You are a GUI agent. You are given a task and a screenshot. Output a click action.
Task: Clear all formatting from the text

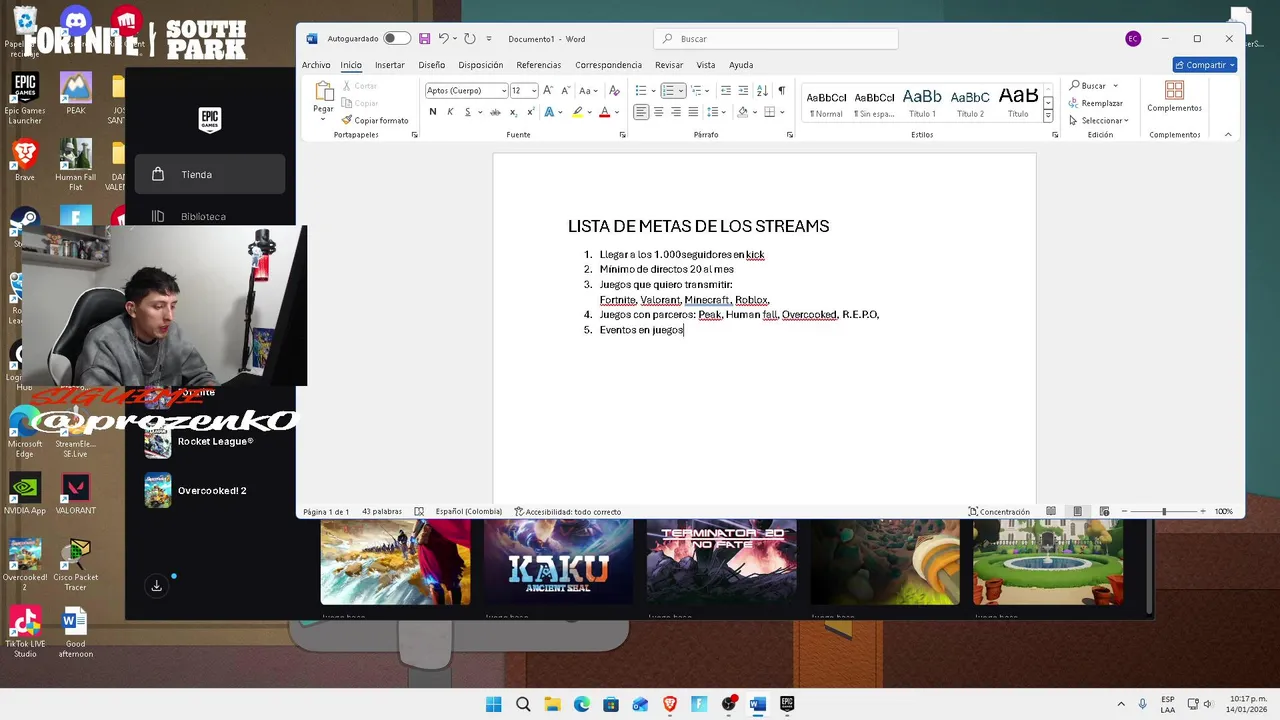tap(615, 90)
